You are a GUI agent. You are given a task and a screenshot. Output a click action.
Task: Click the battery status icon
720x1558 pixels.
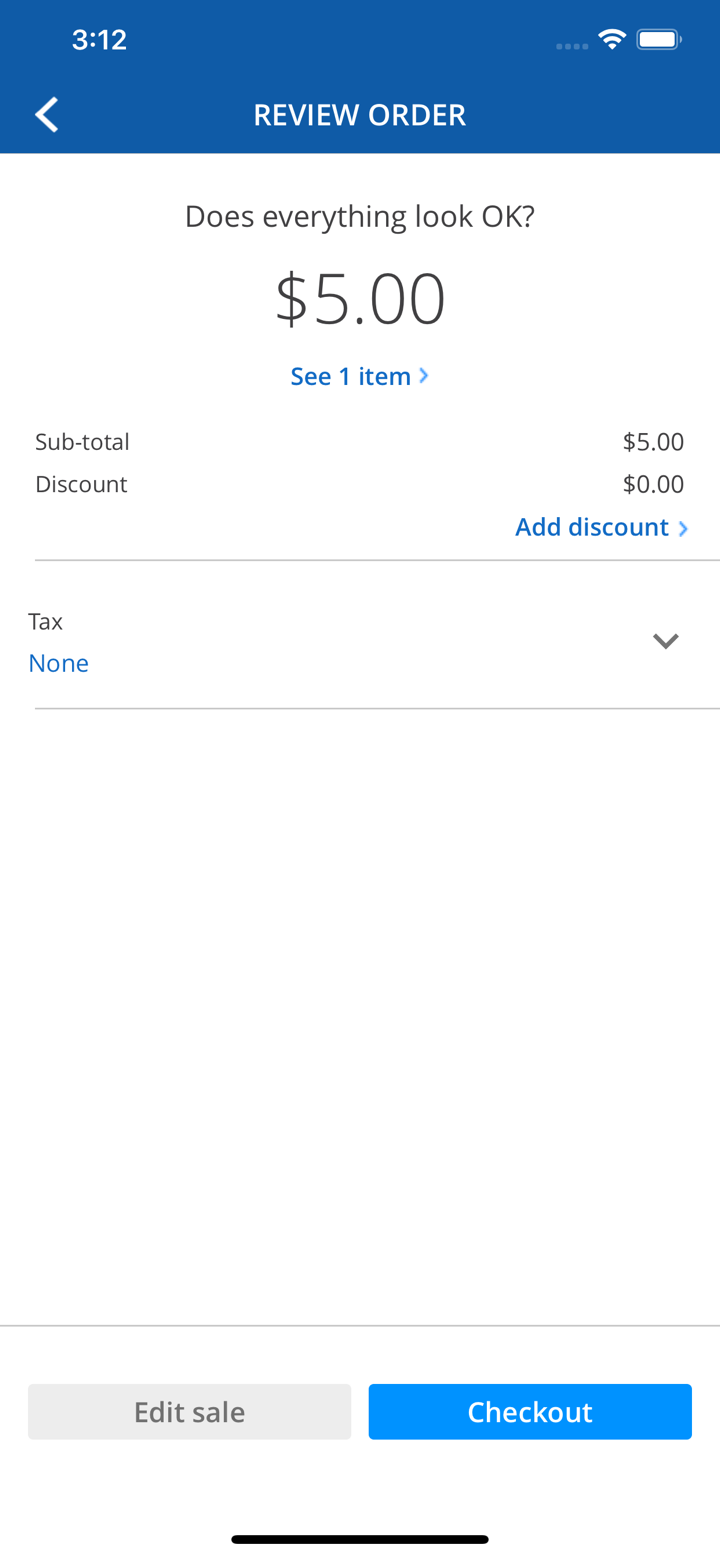pos(659,40)
